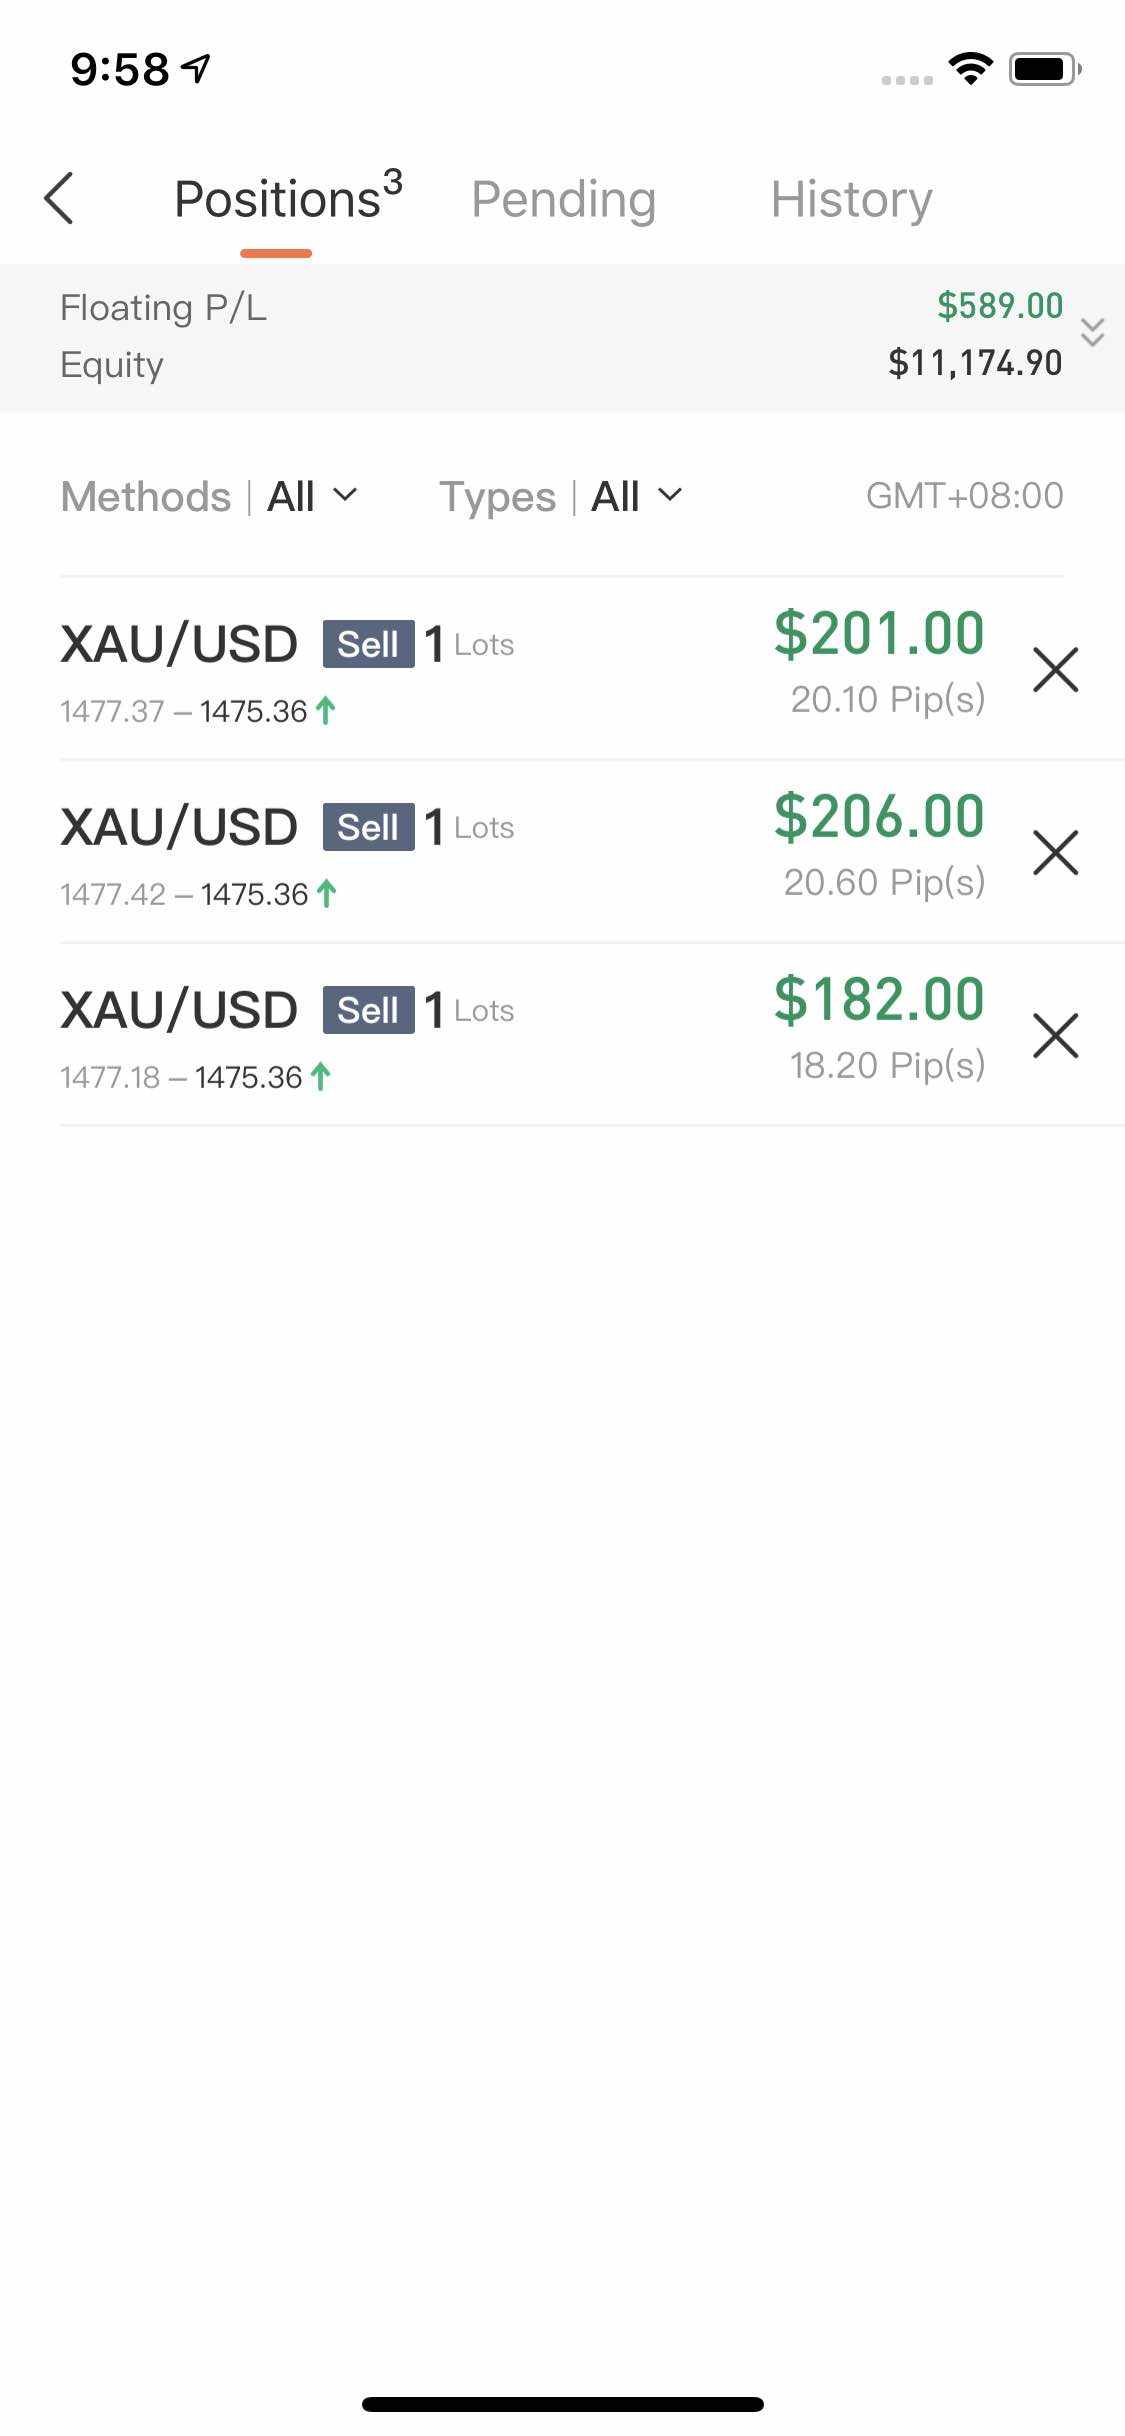Tap the green arrow beside 1477.37 – 1475.36

(x=325, y=711)
